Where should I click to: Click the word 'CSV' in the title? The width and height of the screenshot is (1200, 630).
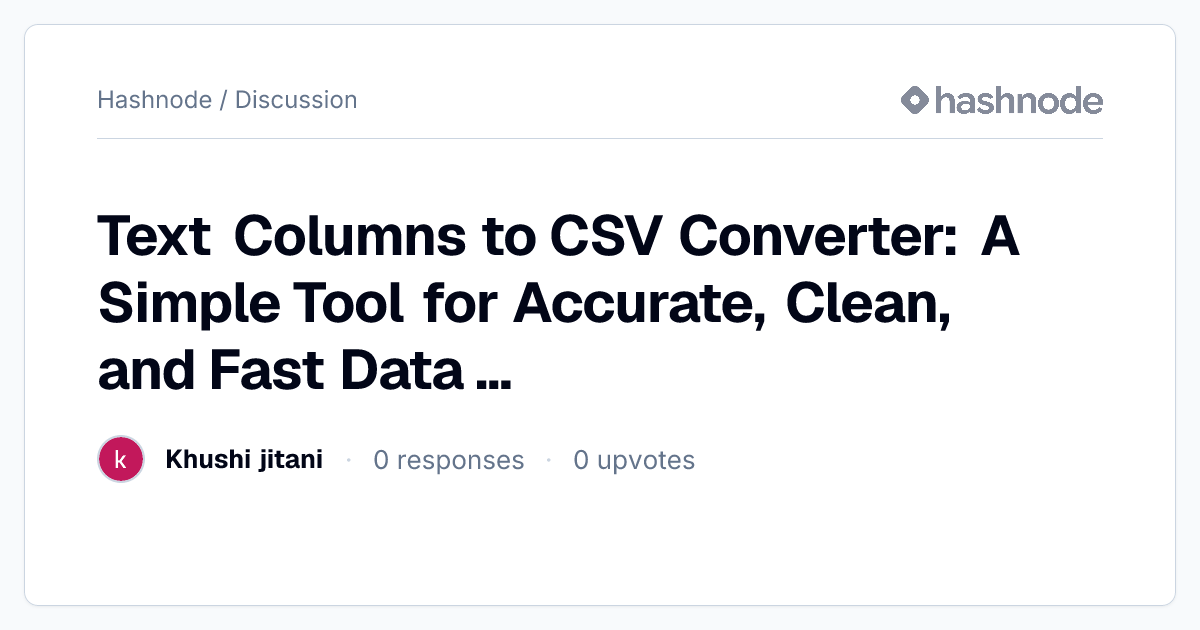pos(606,239)
